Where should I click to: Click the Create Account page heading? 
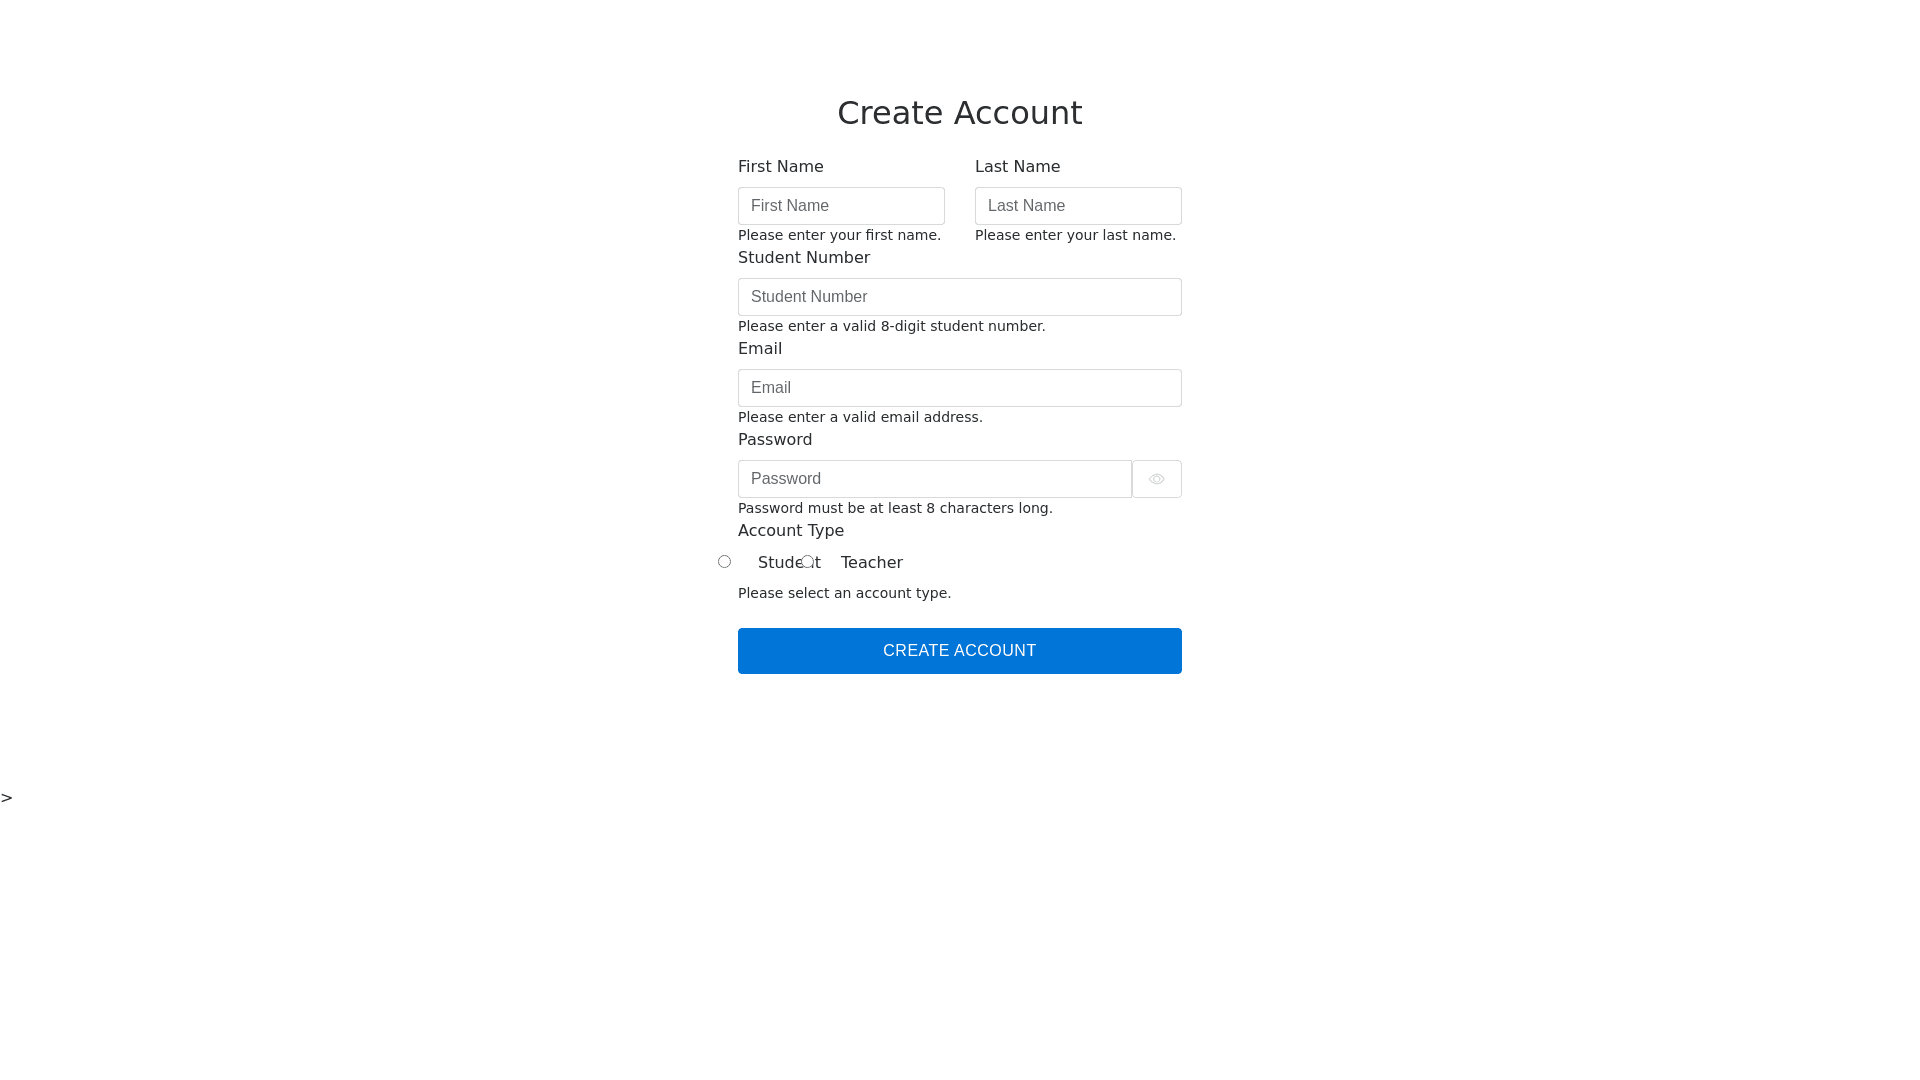tap(960, 113)
